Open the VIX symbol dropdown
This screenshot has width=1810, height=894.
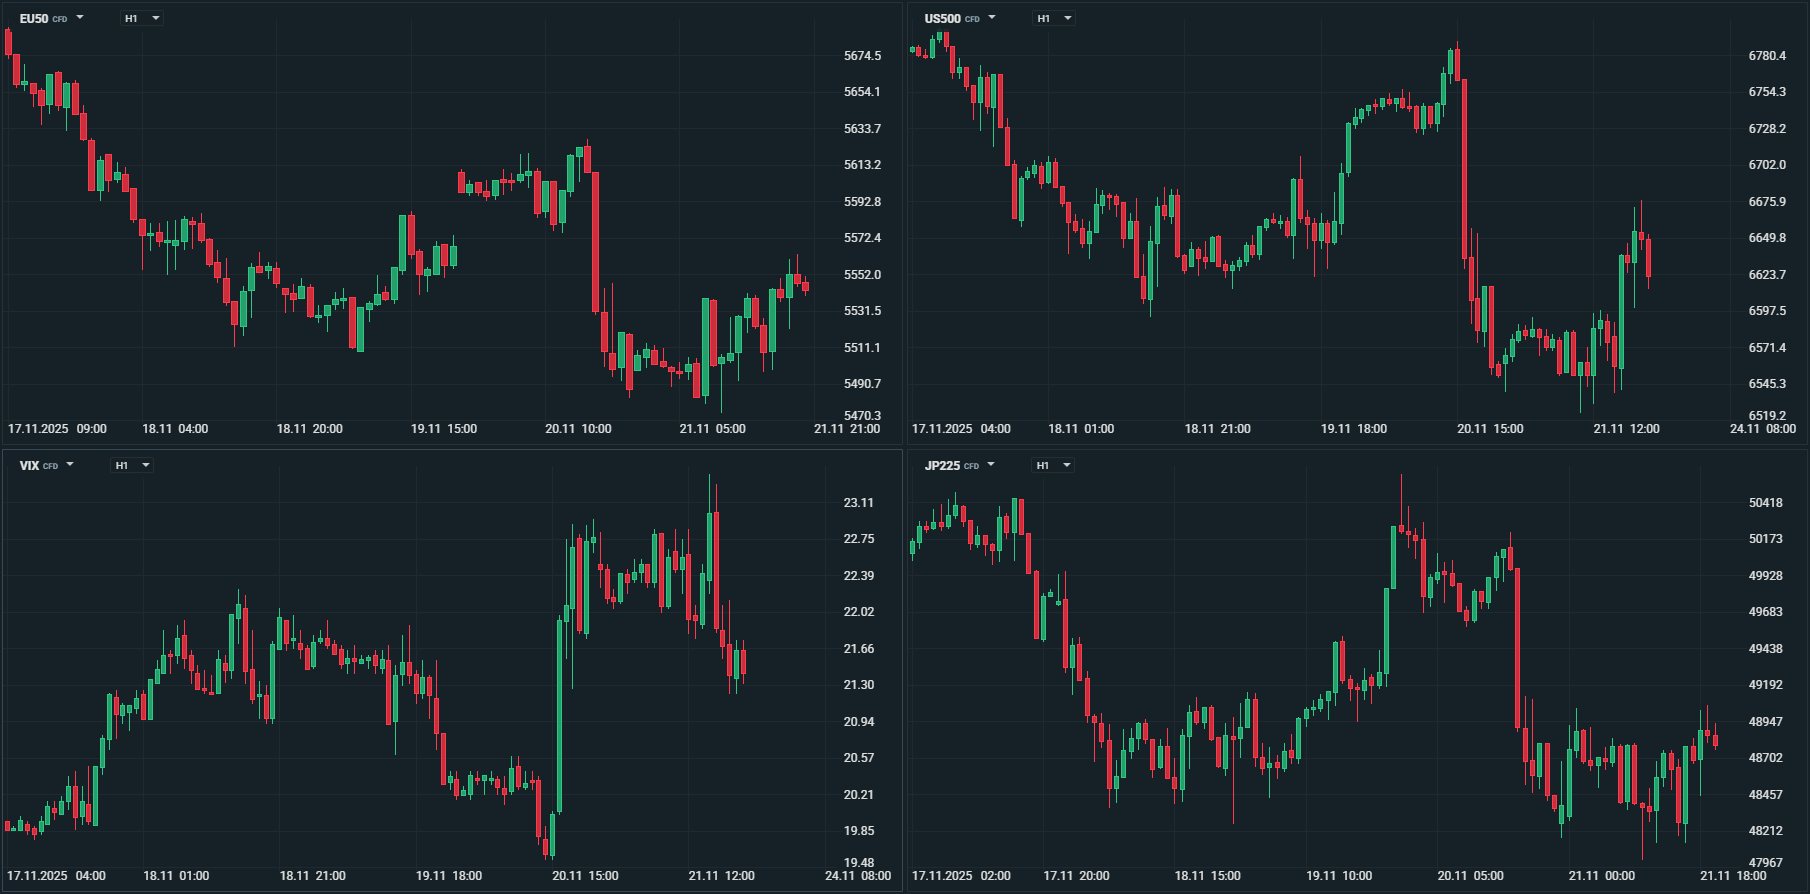(46, 465)
